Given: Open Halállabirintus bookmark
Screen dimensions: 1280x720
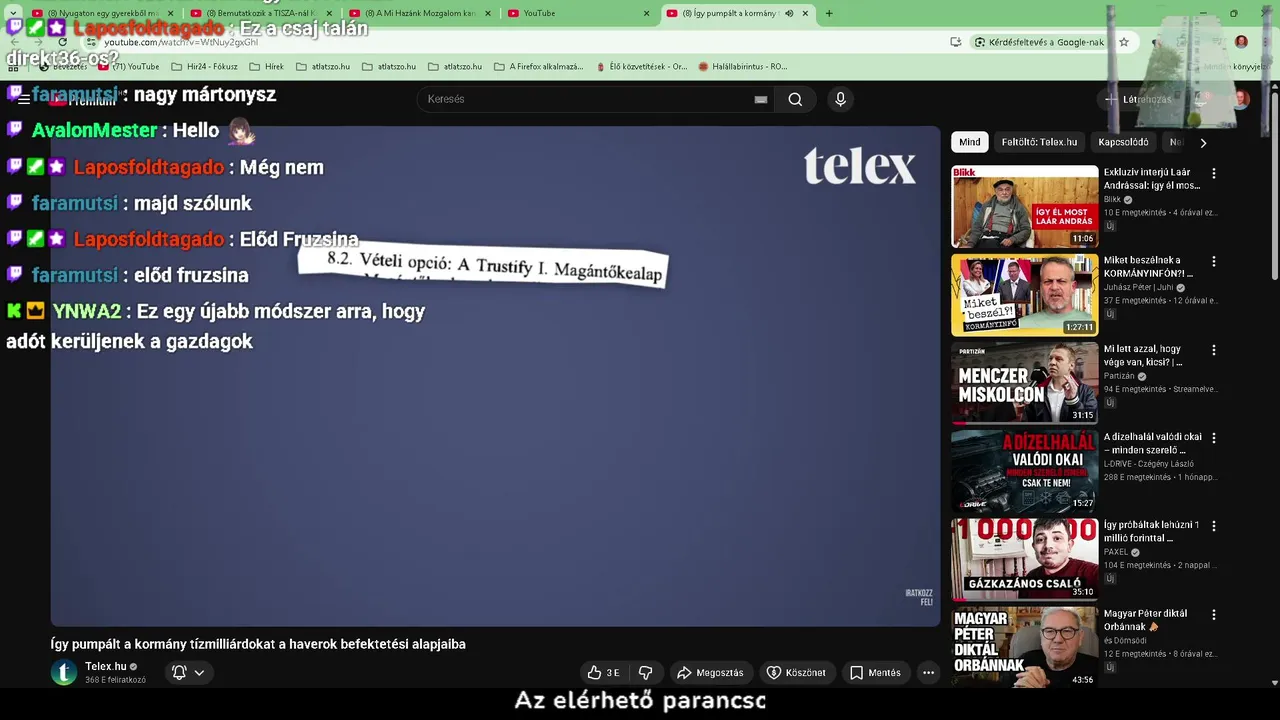Looking at the screenshot, I should pyautogui.click(x=742, y=66).
